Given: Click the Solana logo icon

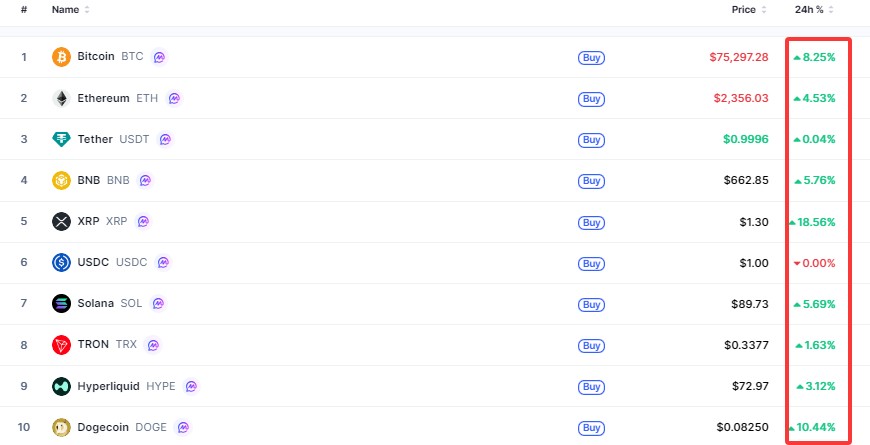Looking at the screenshot, I should click(x=61, y=304).
